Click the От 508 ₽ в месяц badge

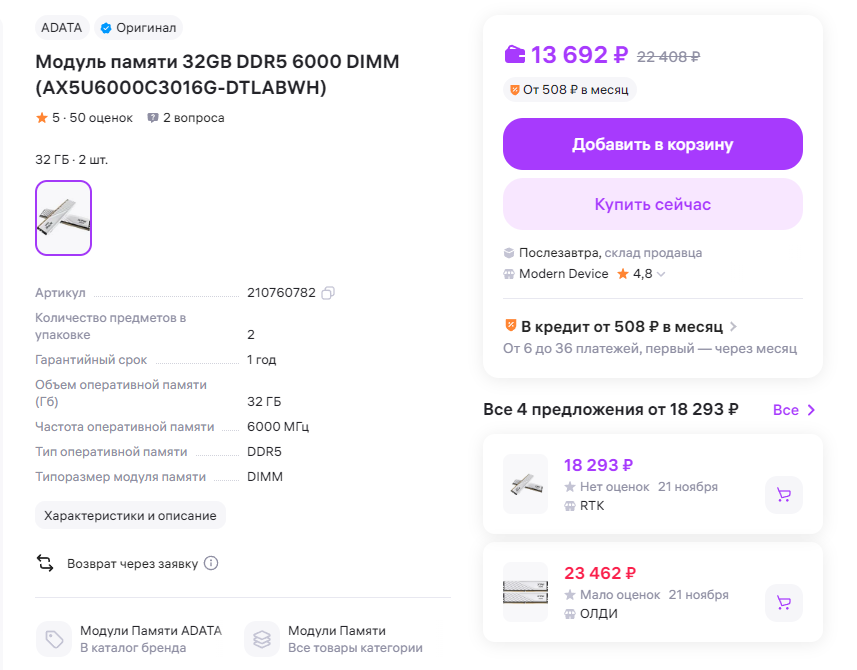(x=569, y=90)
